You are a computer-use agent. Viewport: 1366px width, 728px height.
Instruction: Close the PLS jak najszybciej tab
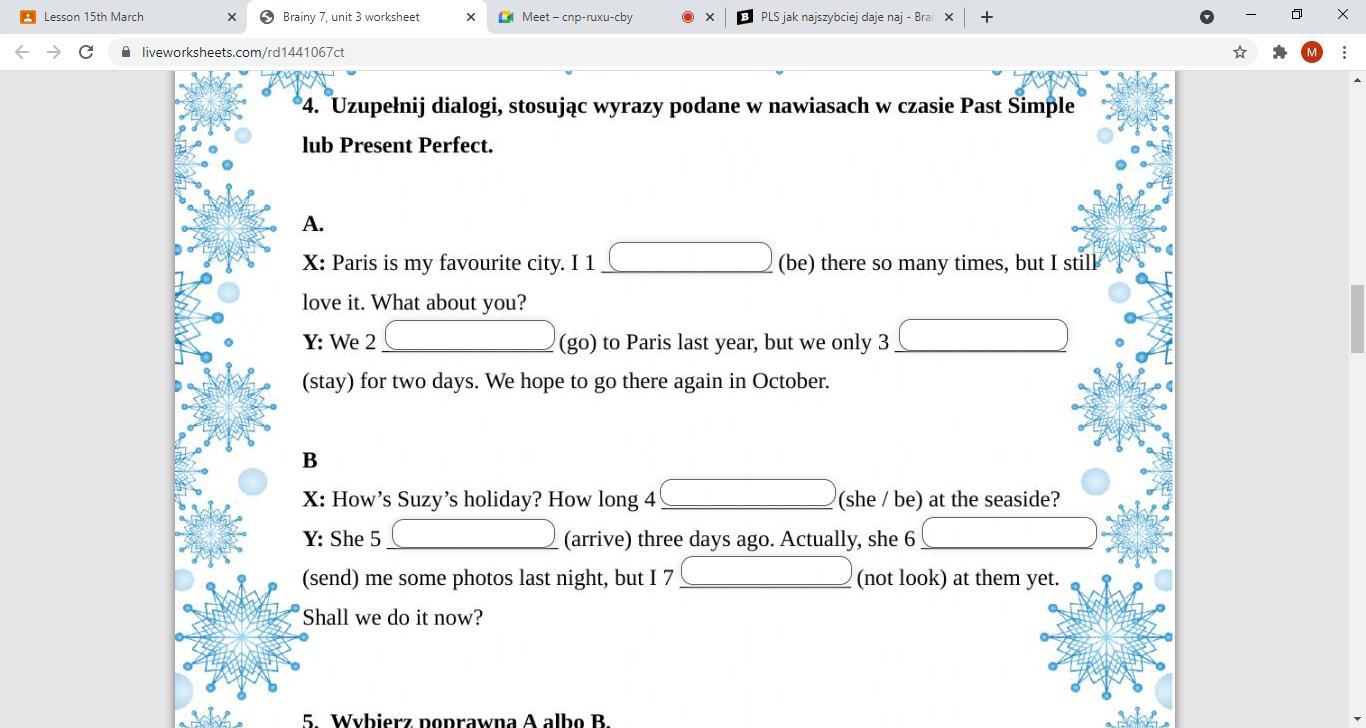(949, 17)
